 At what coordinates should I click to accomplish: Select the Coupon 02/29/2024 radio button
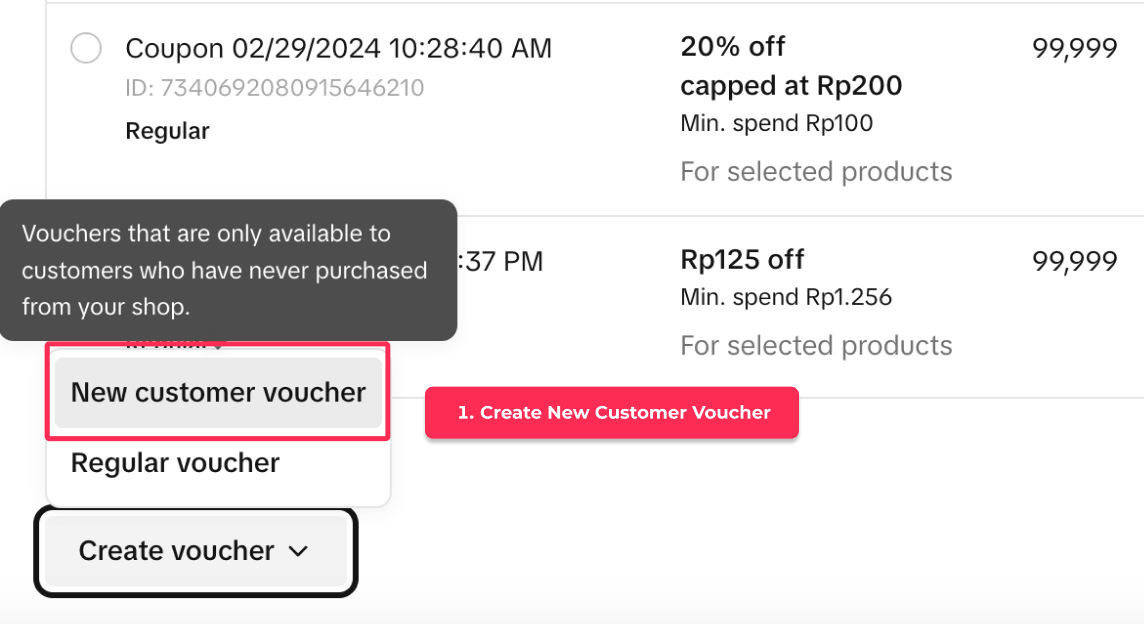tap(86, 48)
